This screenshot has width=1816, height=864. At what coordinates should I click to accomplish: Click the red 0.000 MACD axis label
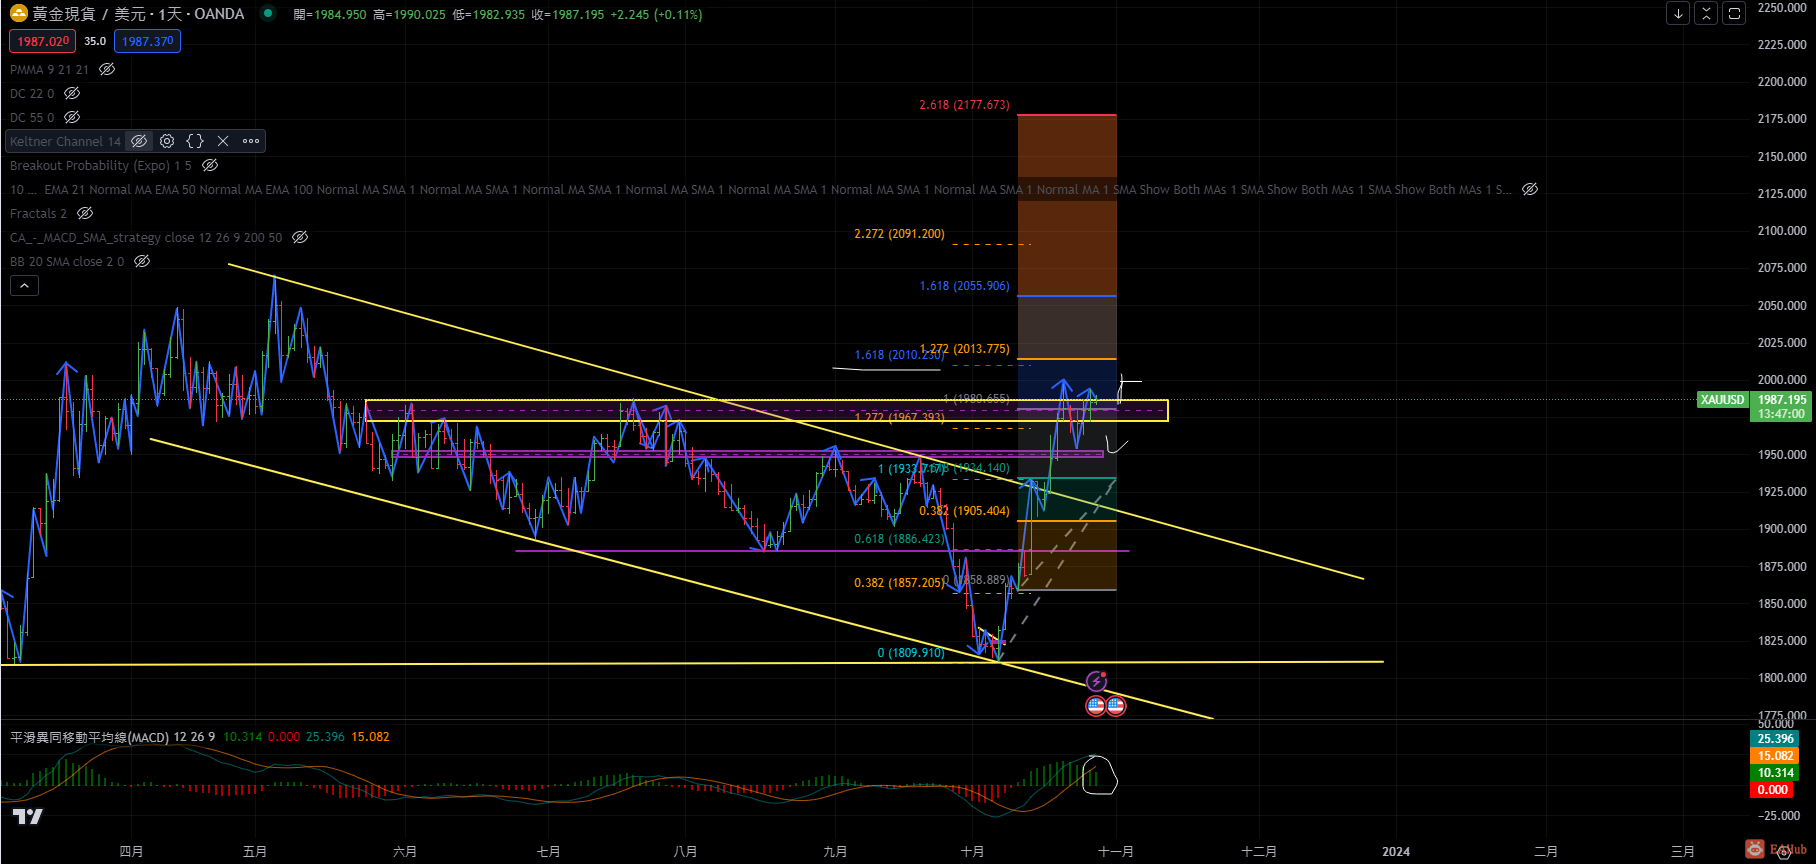(x=1773, y=790)
